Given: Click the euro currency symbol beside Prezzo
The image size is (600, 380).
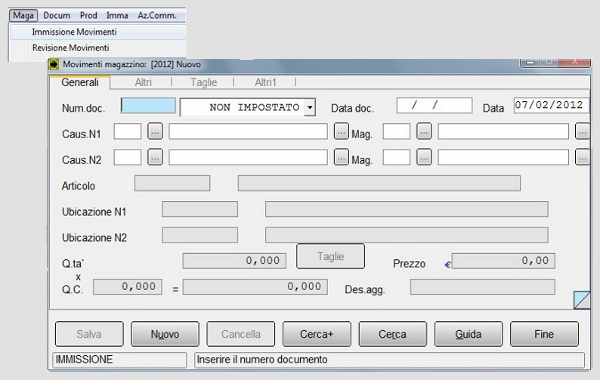Looking at the screenshot, I should point(447,264).
